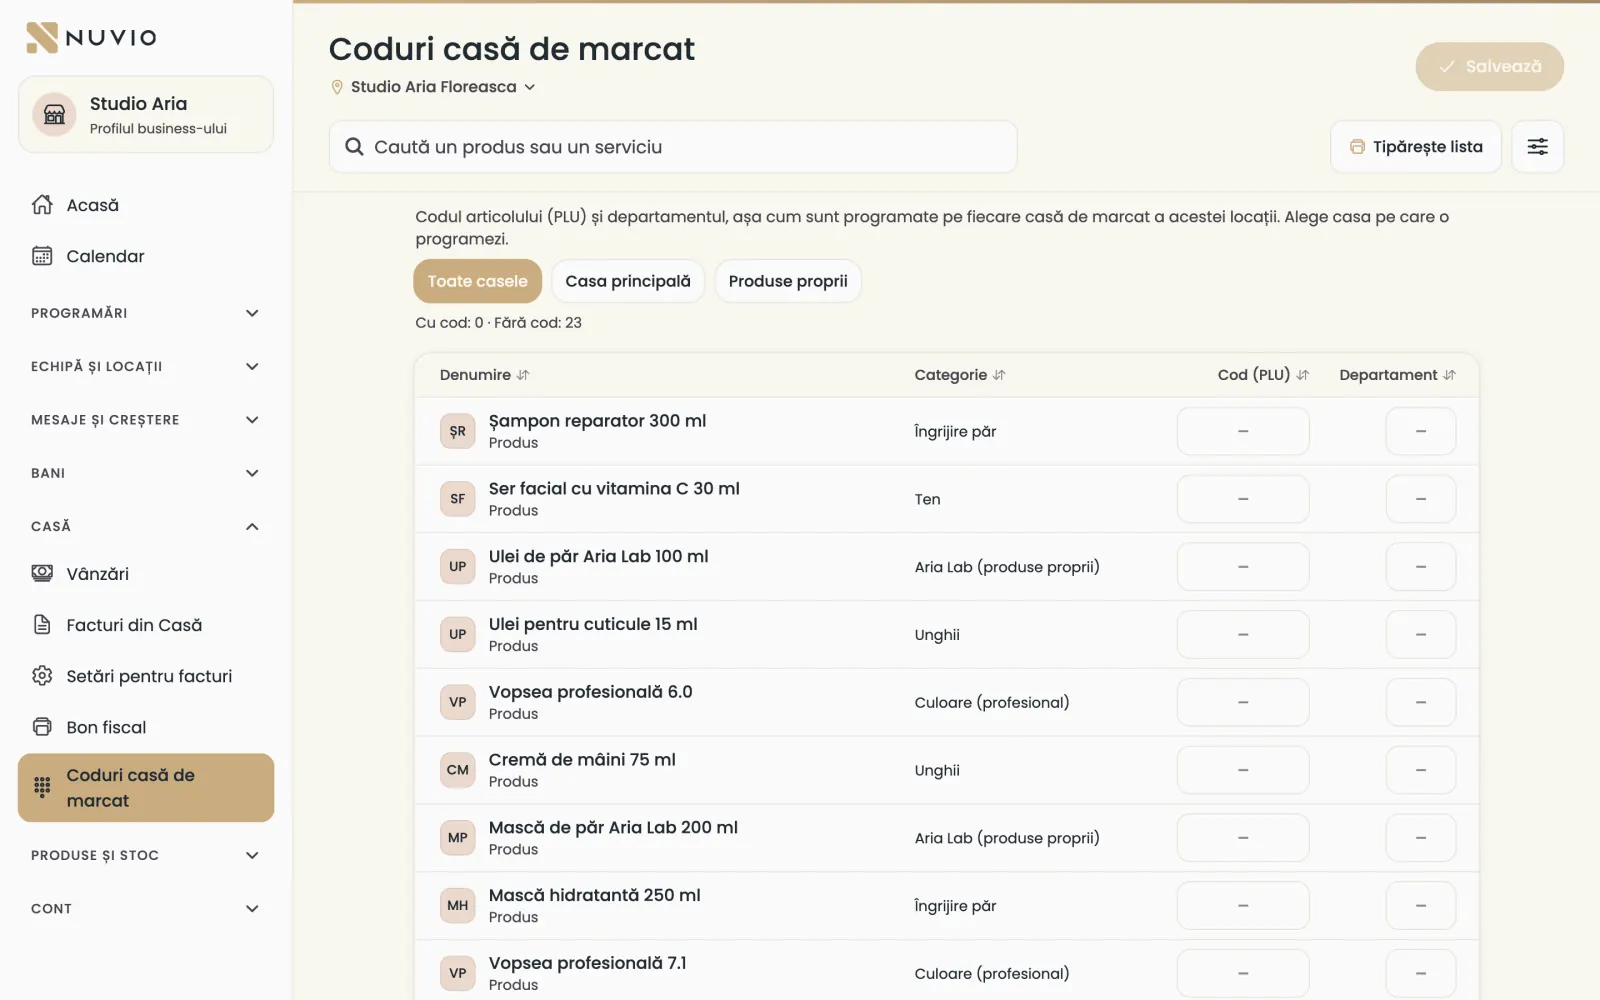1600x1000 pixels.
Task: Open the Studio Aria business profile
Action: pos(146,114)
